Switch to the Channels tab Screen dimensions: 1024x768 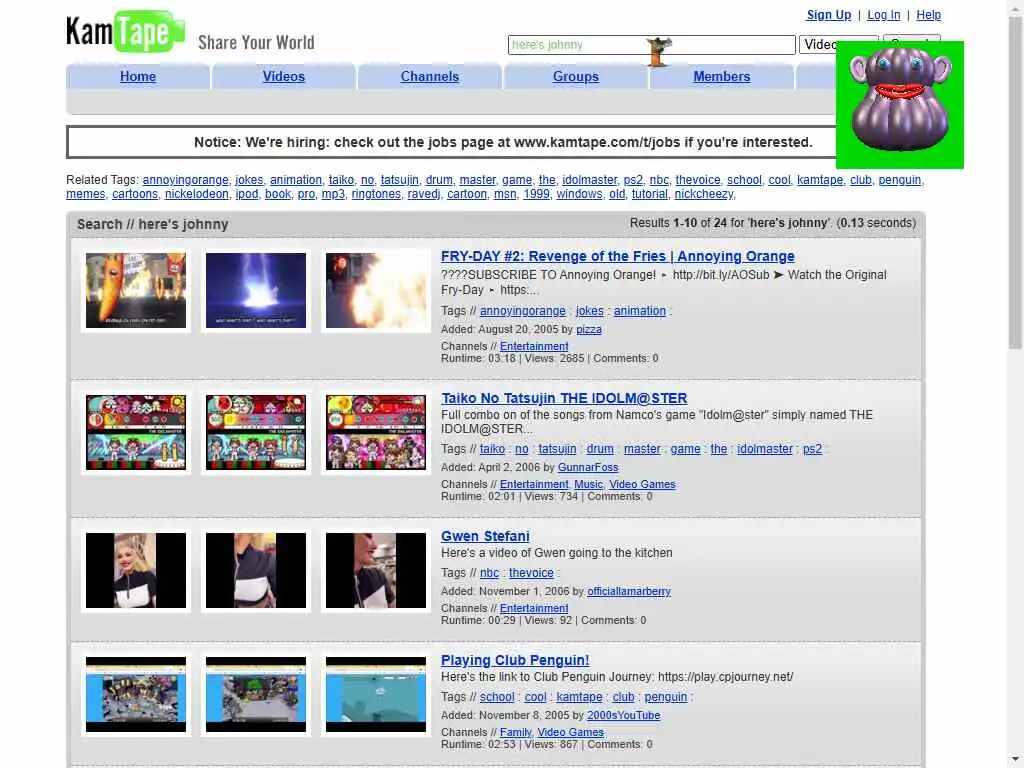tap(430, 76)
